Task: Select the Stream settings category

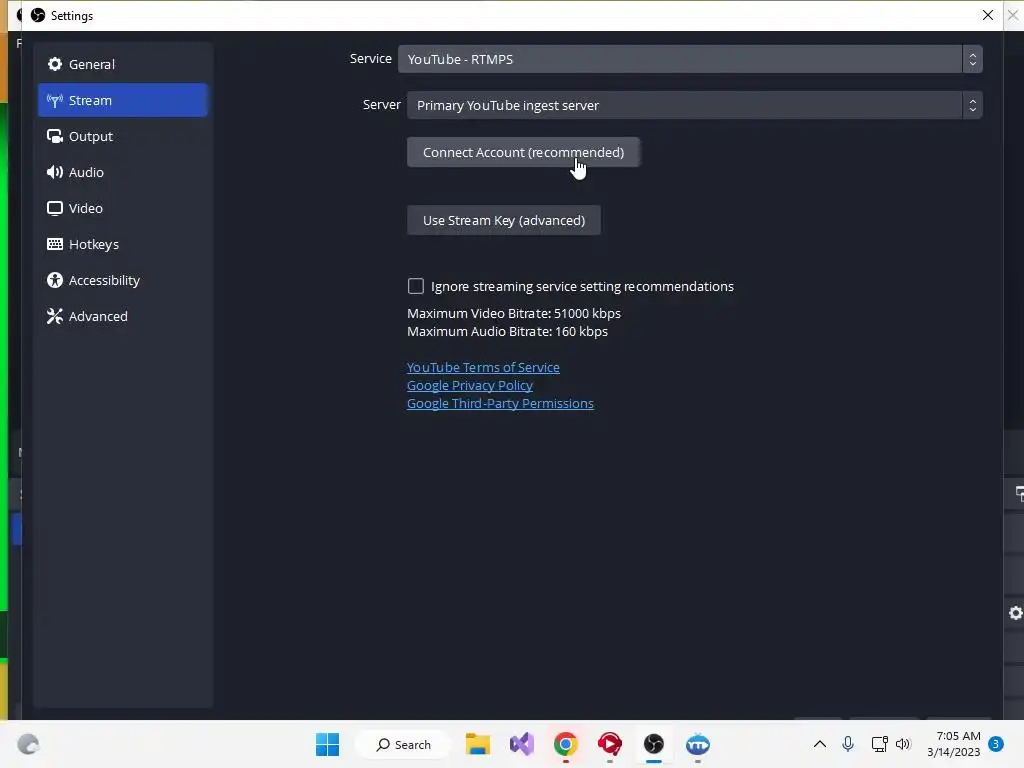Action: click(x=123, y=100)
